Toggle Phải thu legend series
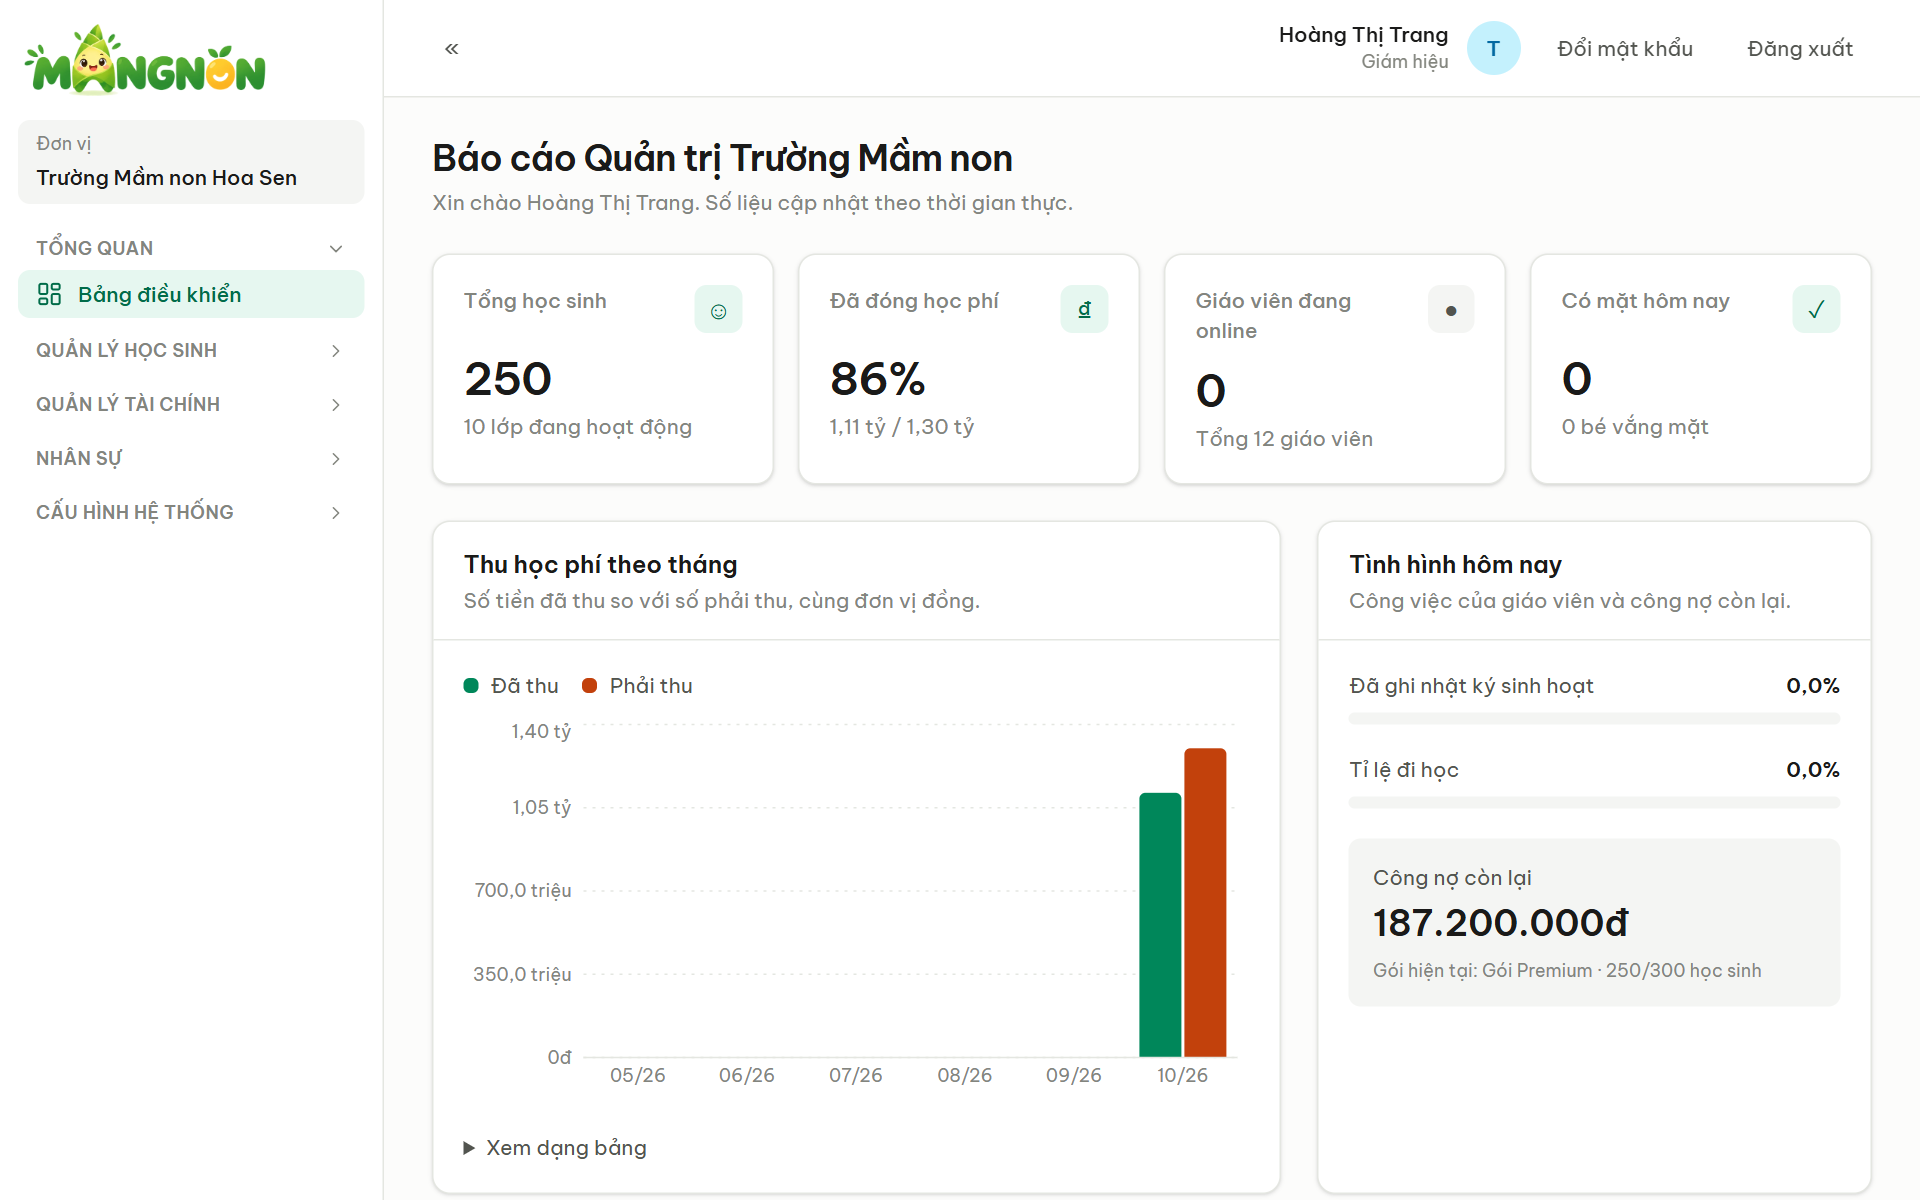1920x1200 pixels. click(x=637, y=685)
